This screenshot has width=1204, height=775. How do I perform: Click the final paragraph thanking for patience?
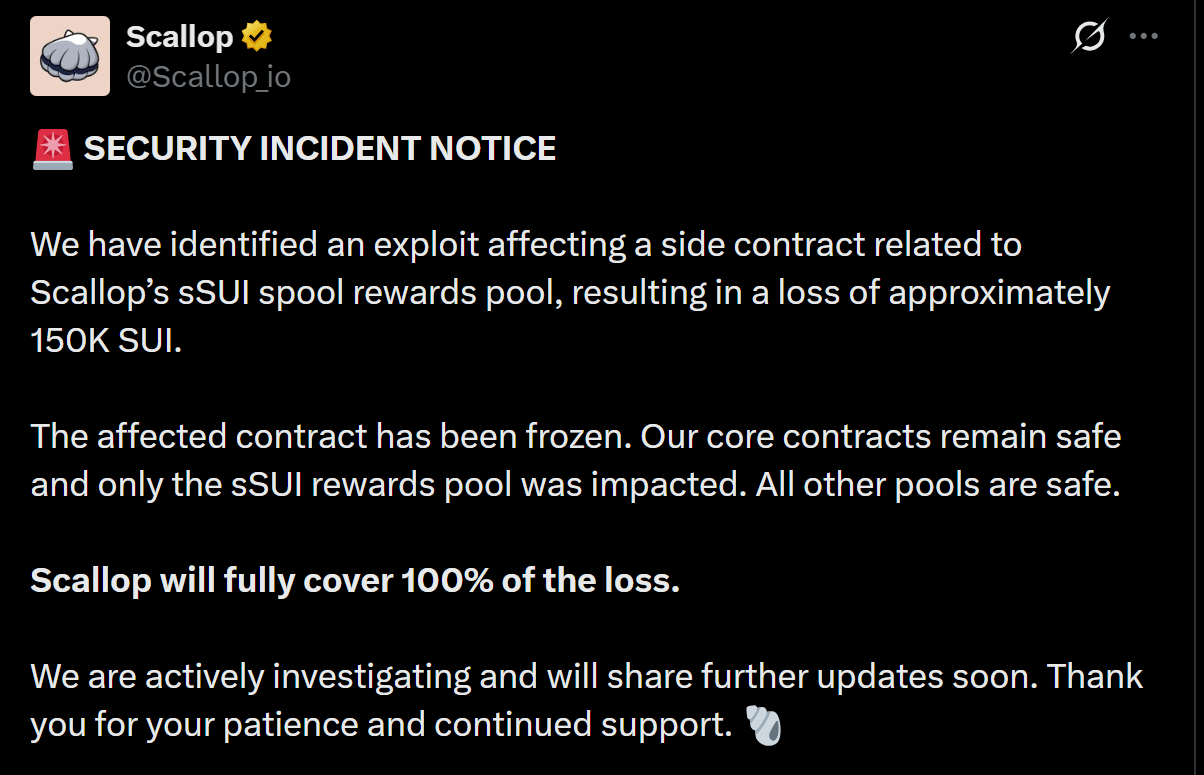(585, 700)
